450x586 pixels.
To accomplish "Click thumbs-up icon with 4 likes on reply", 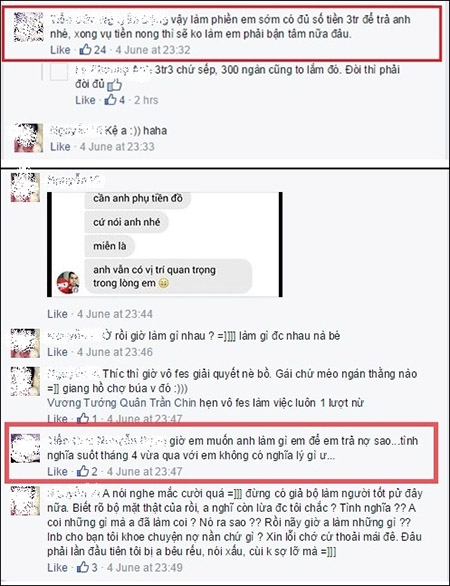I will (x=111, y=99).
